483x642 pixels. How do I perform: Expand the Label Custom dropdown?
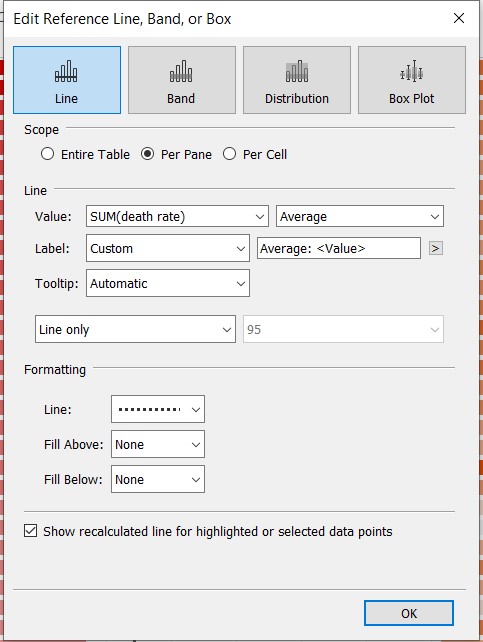[168, 248]
